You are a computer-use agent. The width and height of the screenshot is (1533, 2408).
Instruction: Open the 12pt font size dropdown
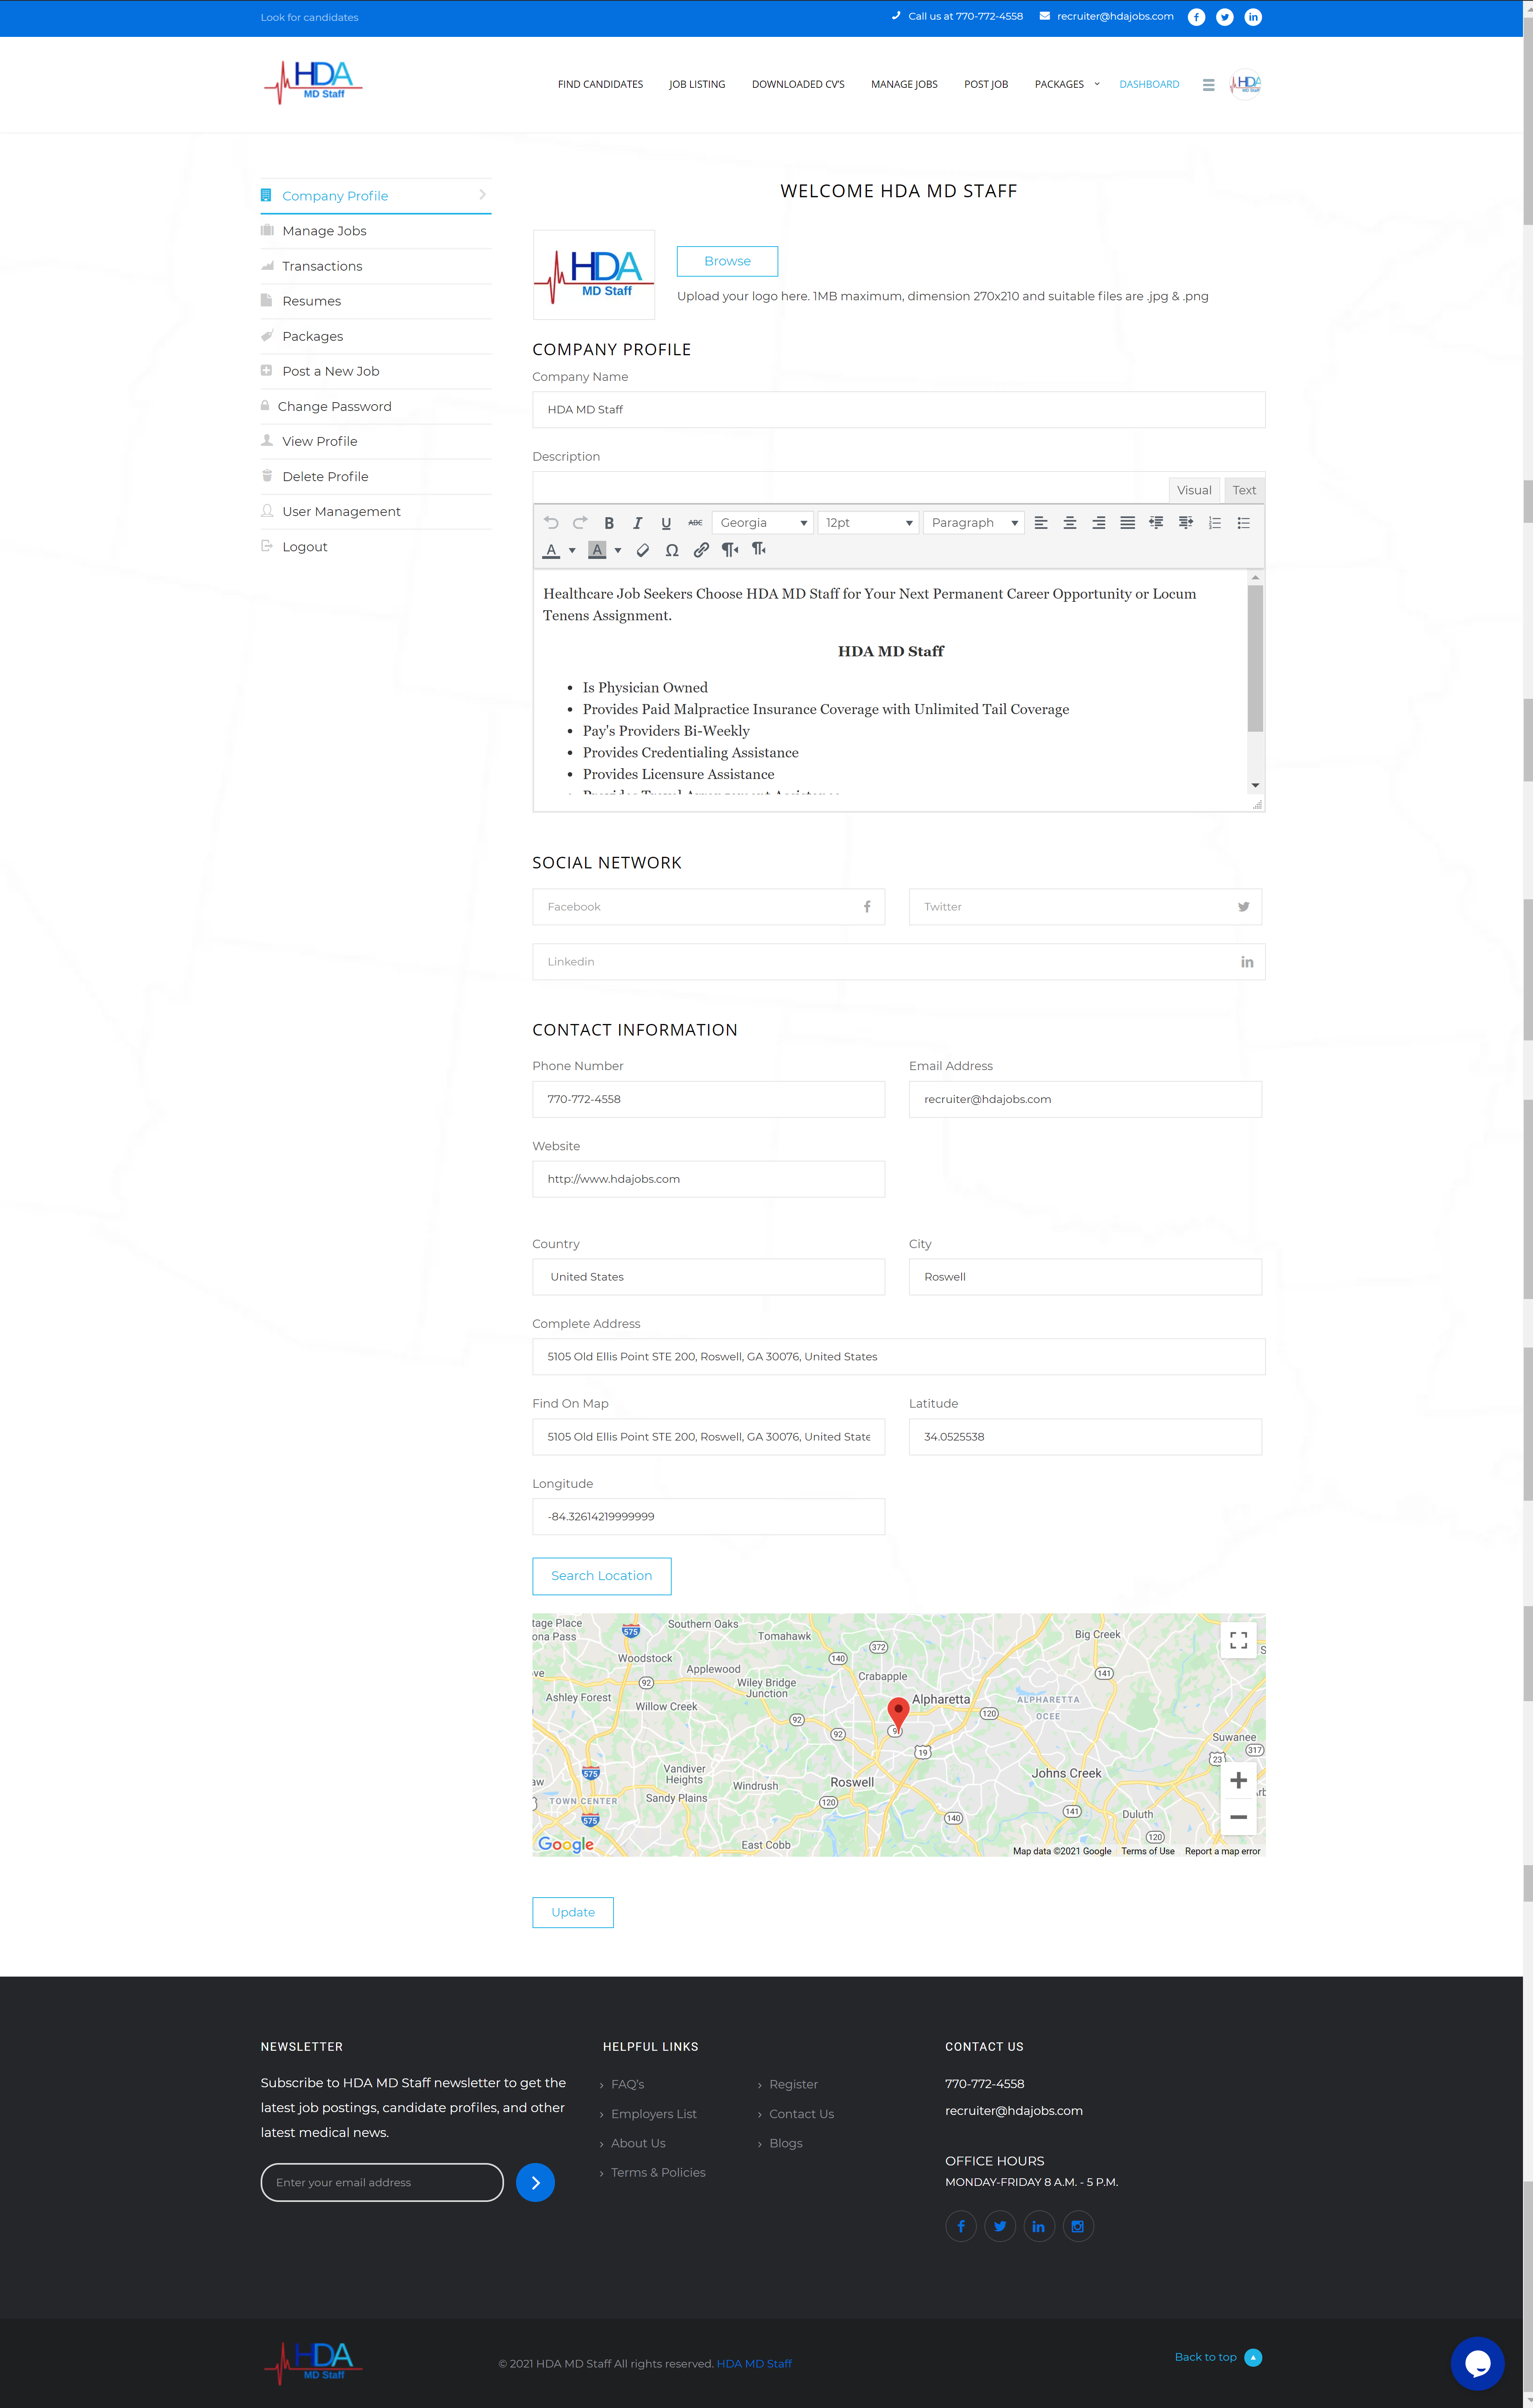[x=868, y=522]
